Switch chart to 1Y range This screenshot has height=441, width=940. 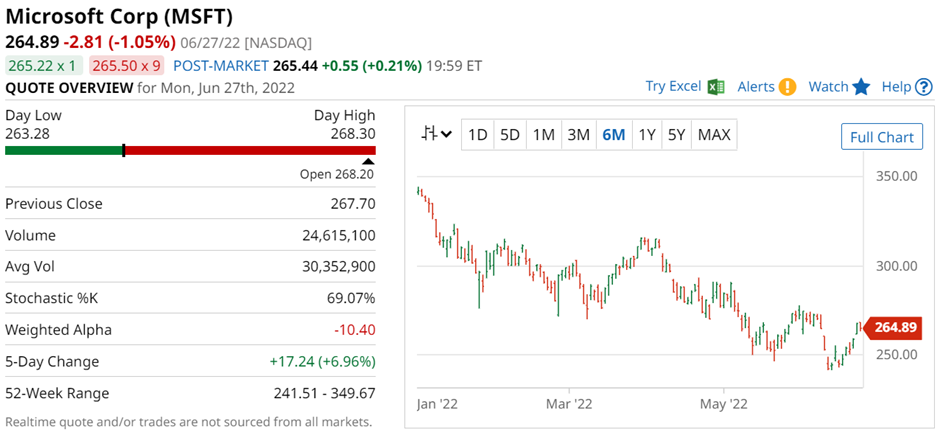(x=646, y=134)
